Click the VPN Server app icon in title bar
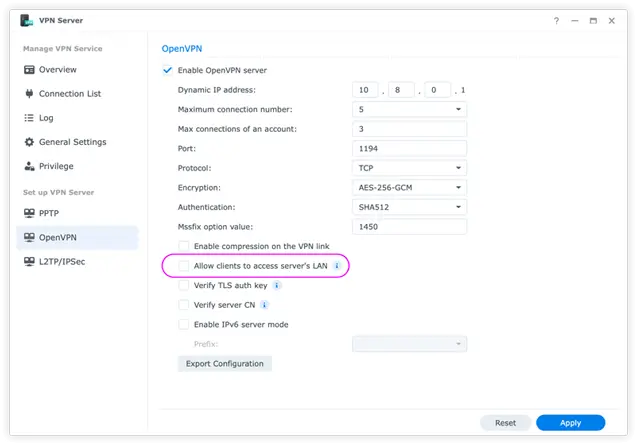This screenshot has width=636, height=444. tap(27, 21)
